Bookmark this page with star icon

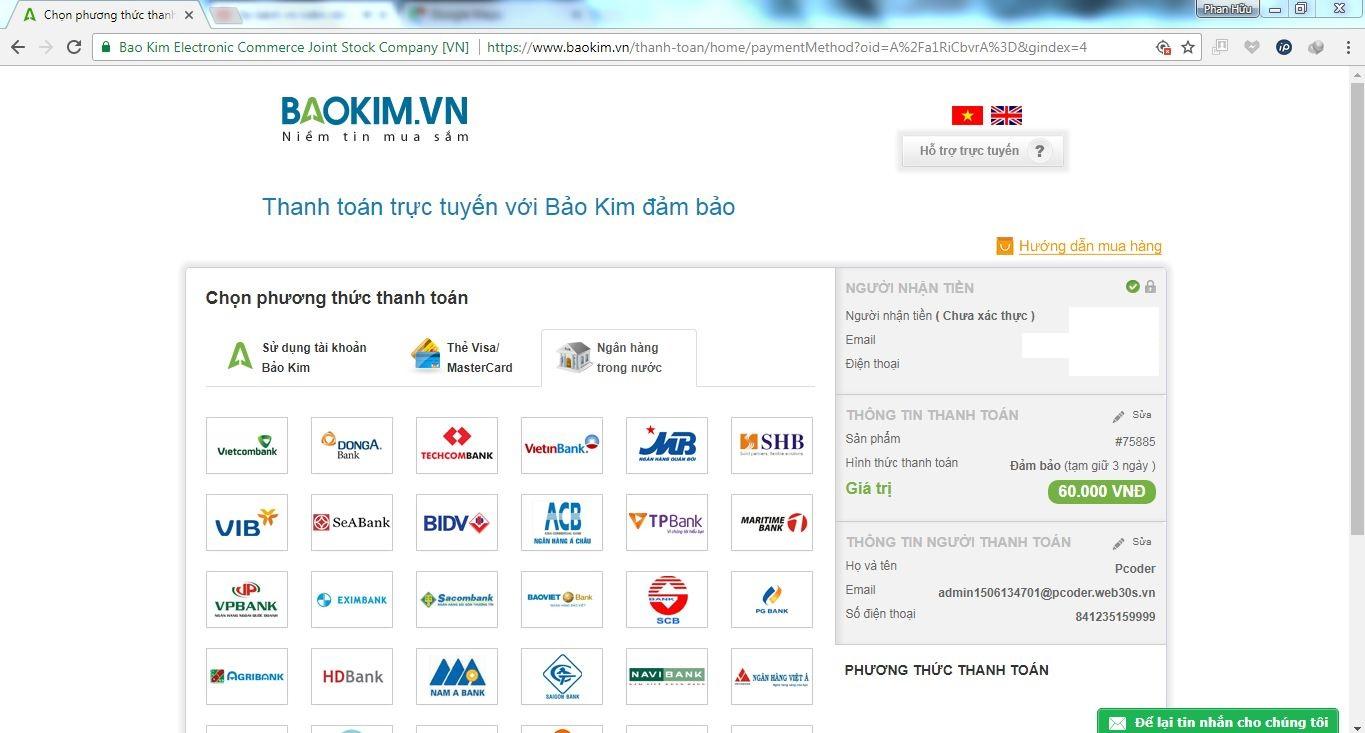click(x=1188, y=47)
